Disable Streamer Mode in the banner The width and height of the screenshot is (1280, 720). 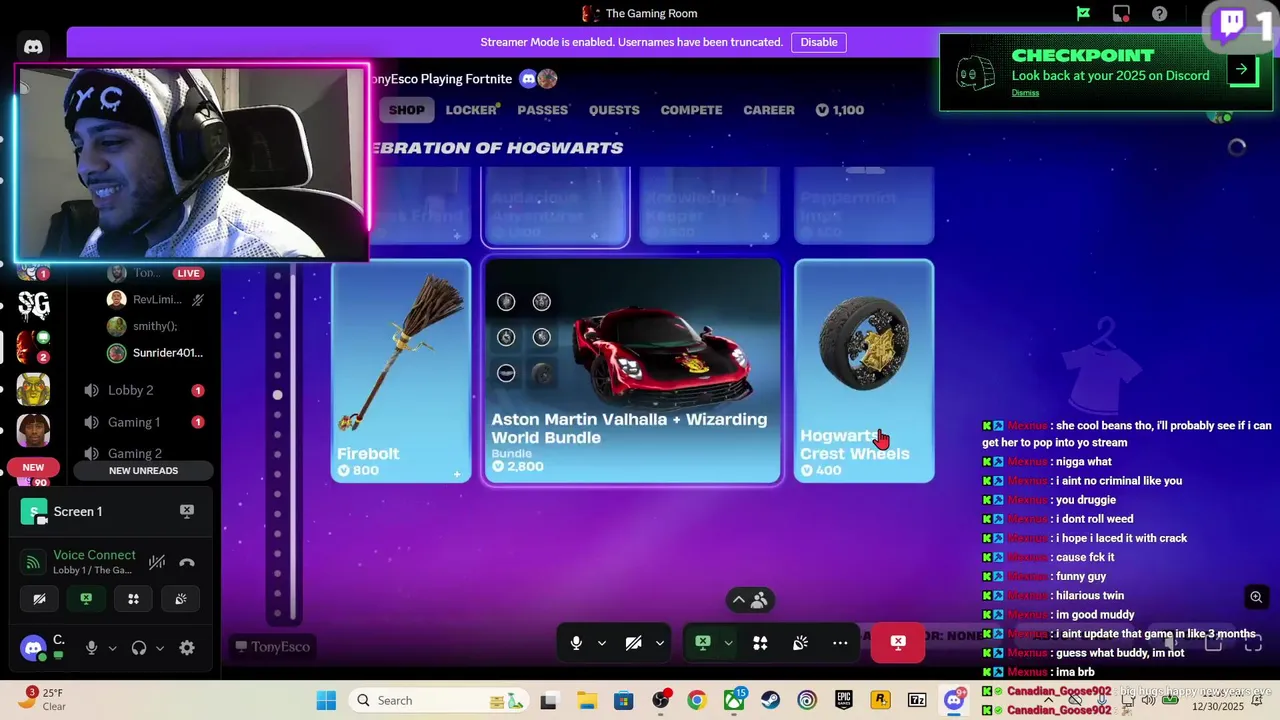[x=819, y=42]
